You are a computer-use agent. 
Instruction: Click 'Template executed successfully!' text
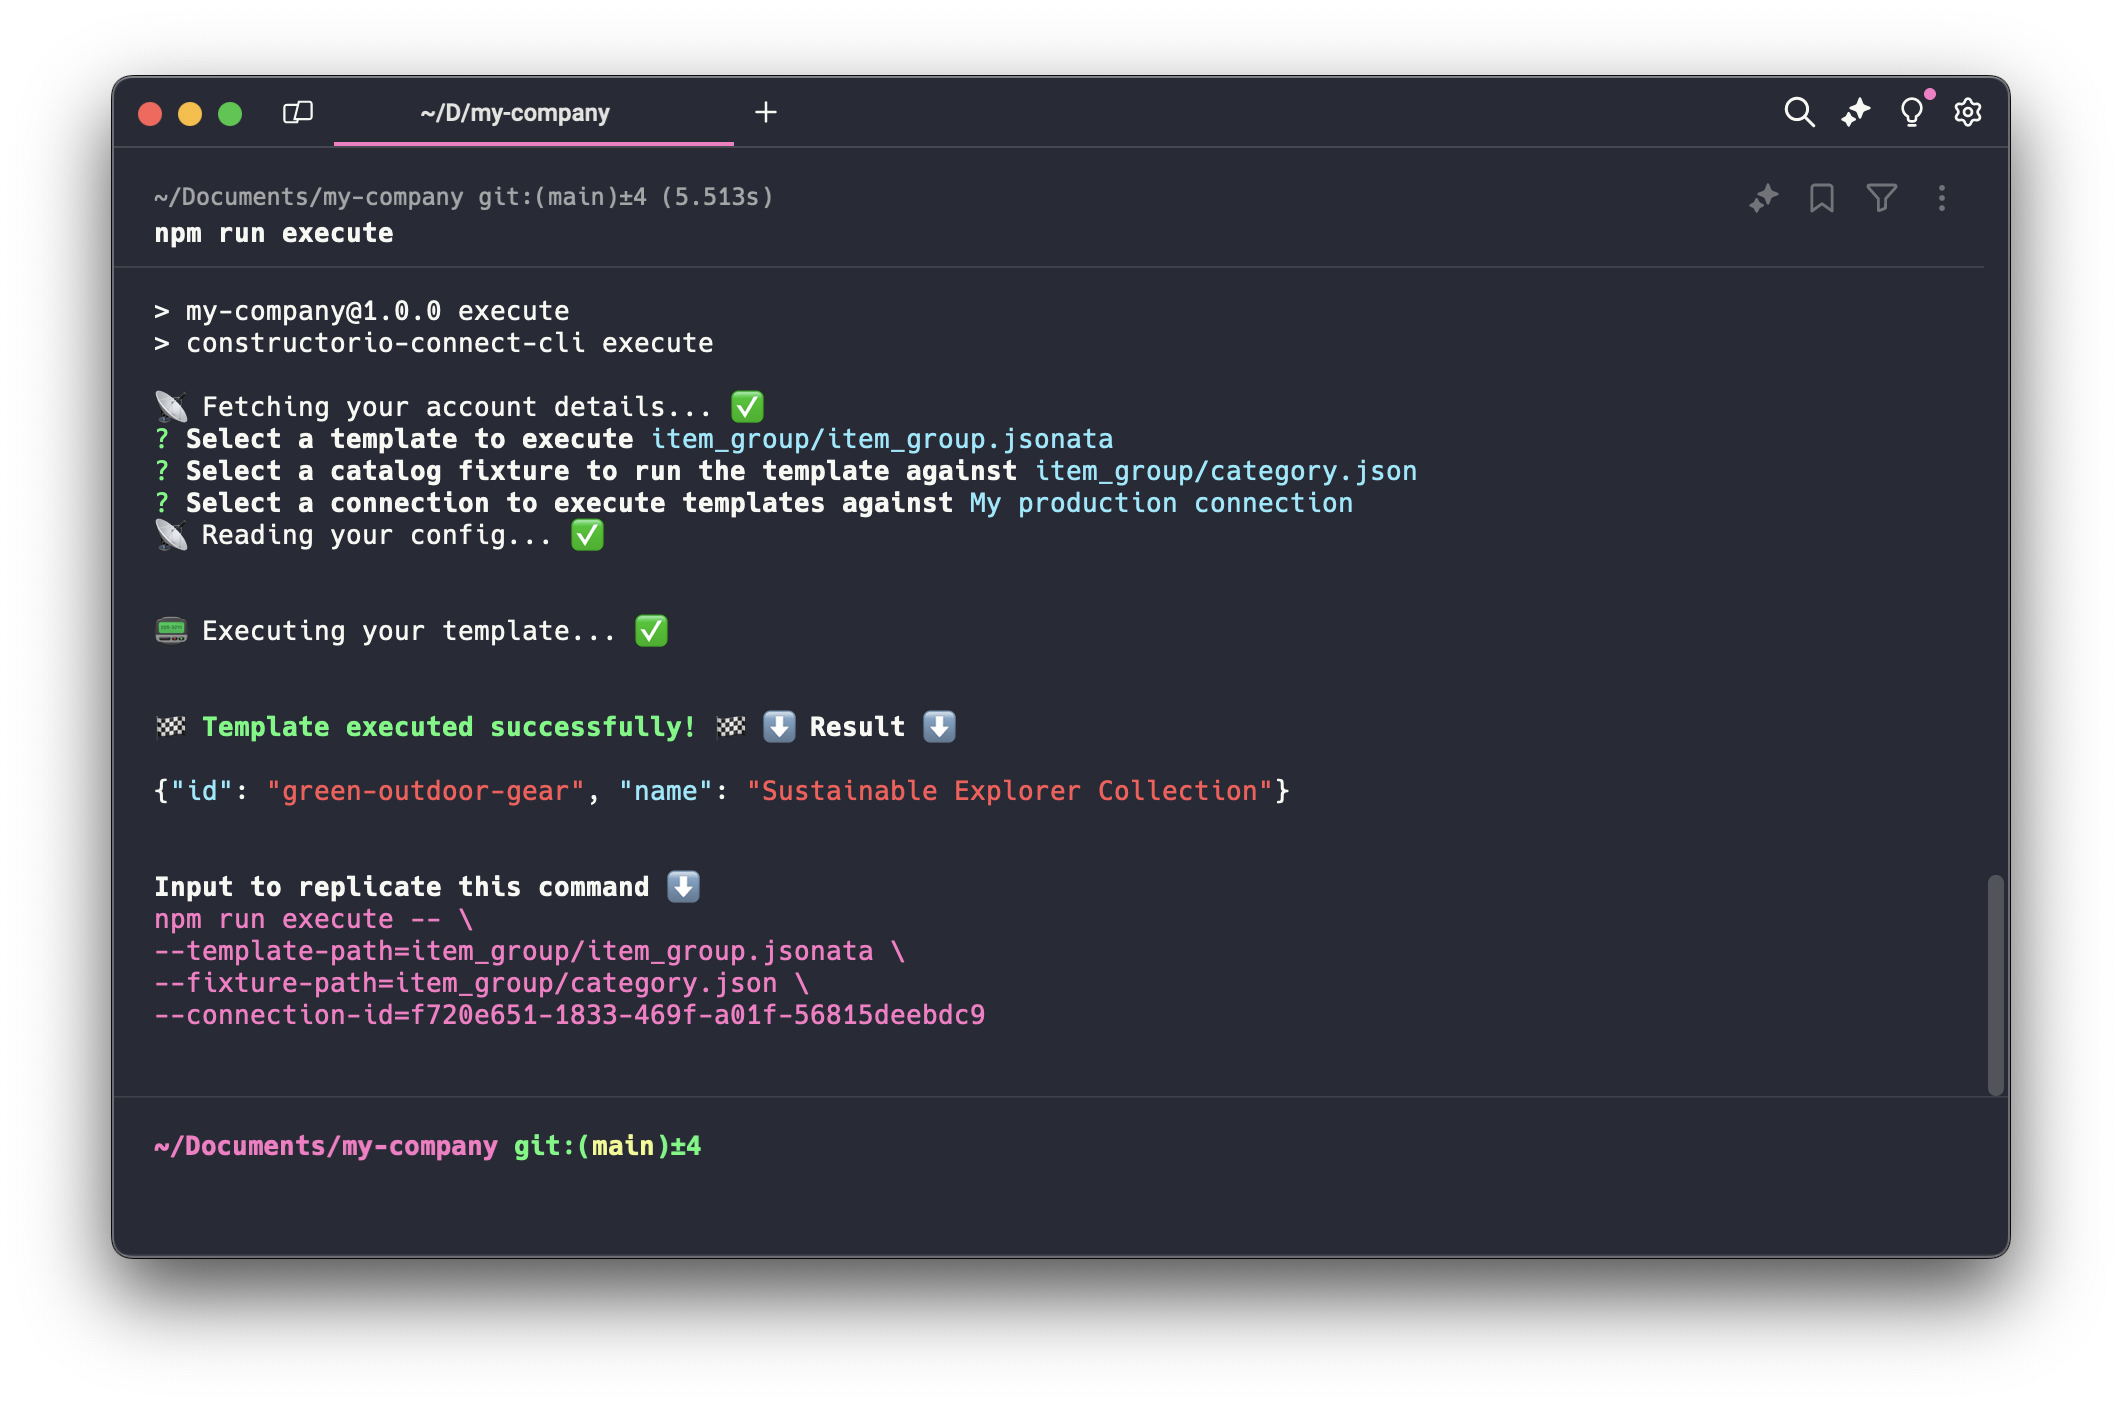coord(449,727)
